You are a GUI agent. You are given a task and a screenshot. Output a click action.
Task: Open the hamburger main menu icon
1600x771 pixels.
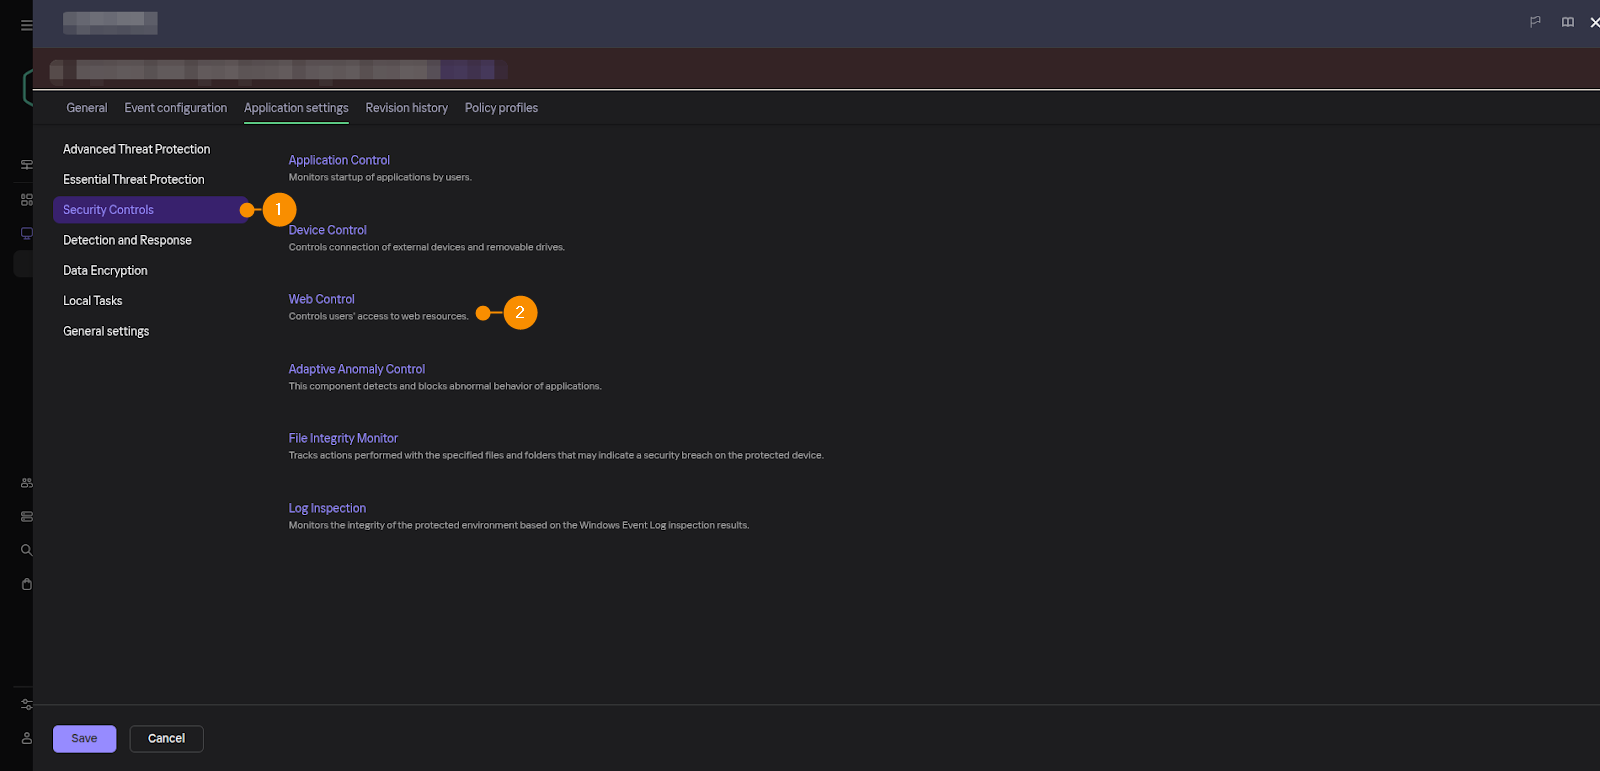tap(26, 25)
